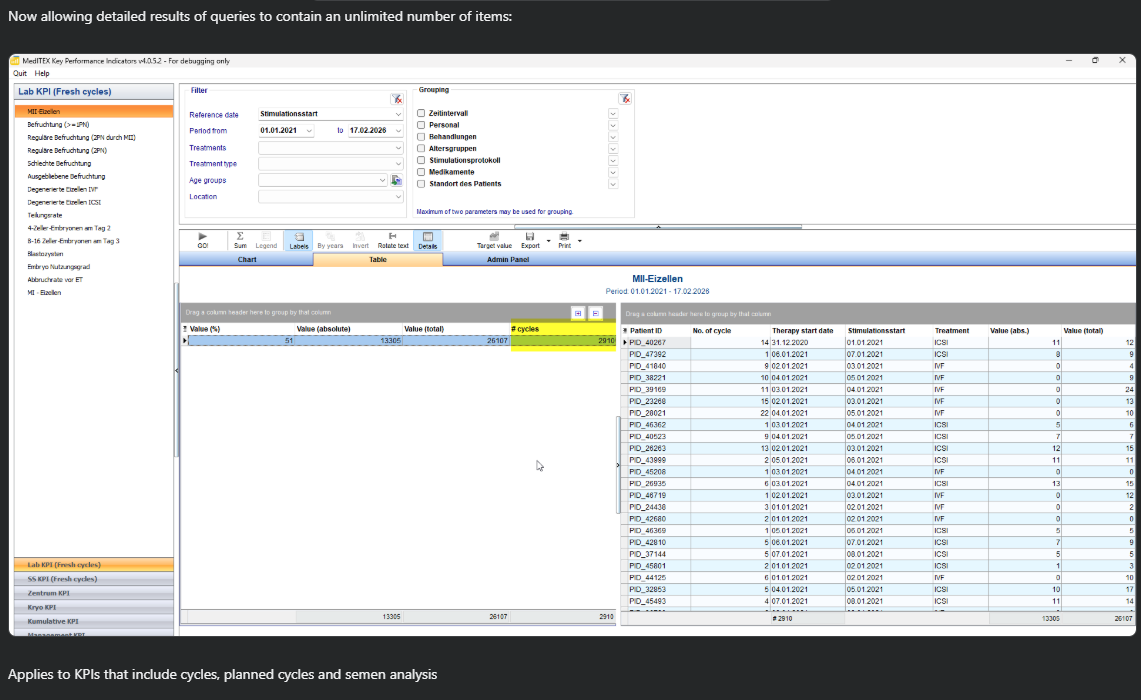Open the dropdown arrow beside Zeitintervall
The height and width of the screenshot is (700, 1141).
(x=613, y=114)
